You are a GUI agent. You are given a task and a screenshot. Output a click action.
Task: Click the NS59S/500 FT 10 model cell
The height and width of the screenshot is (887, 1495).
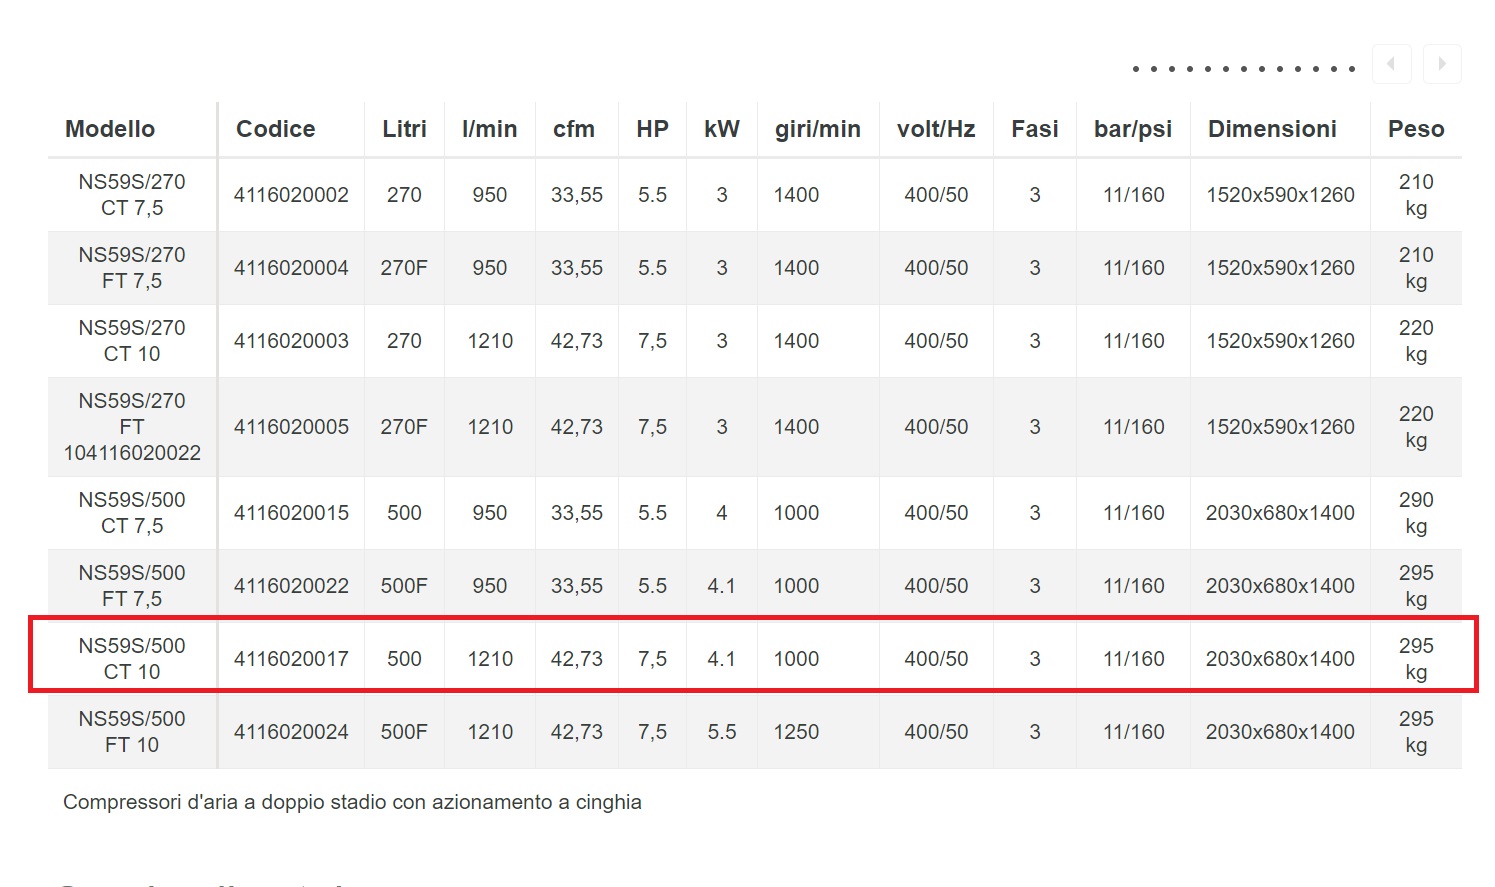click(x=132, y=732)
